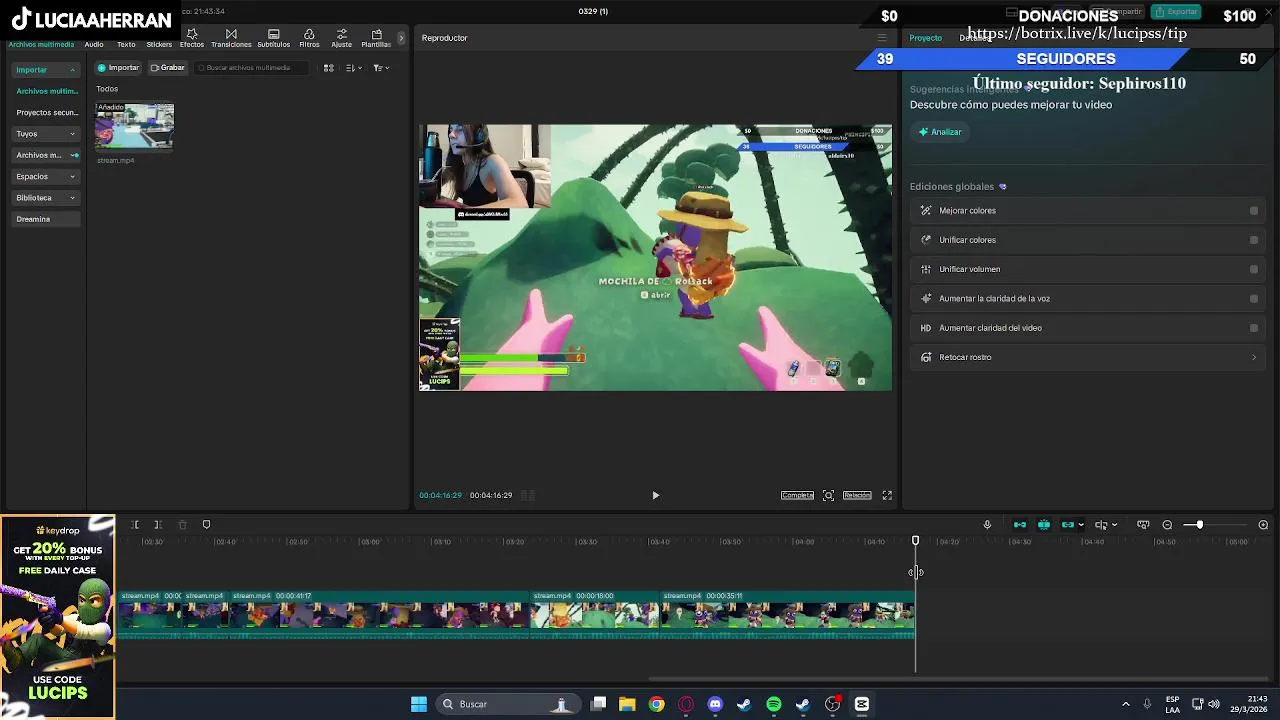Viewport: 1280px width, 720px height.
Task: Click the timeline fit-to-window zoom icon
Action: point(1143,525)
